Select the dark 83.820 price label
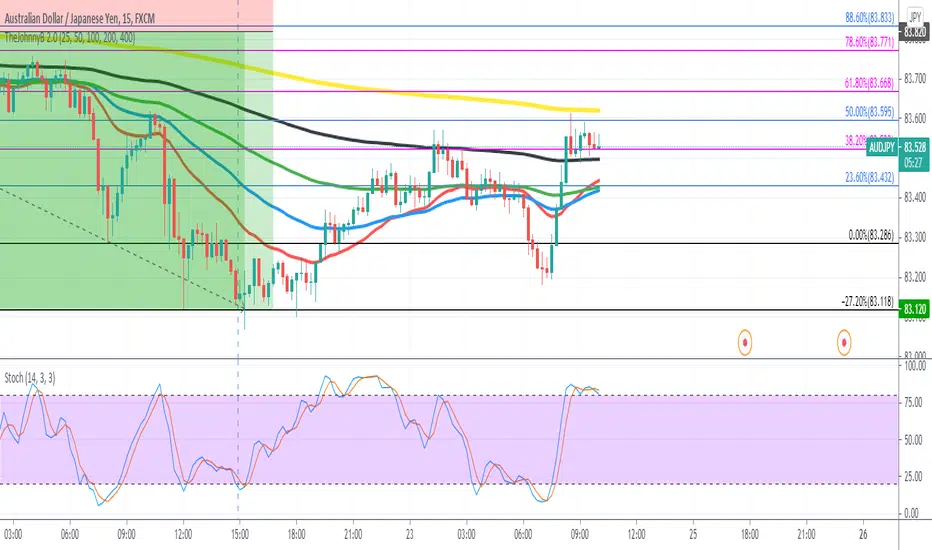The image size is (932, 550). pos(915,32)
